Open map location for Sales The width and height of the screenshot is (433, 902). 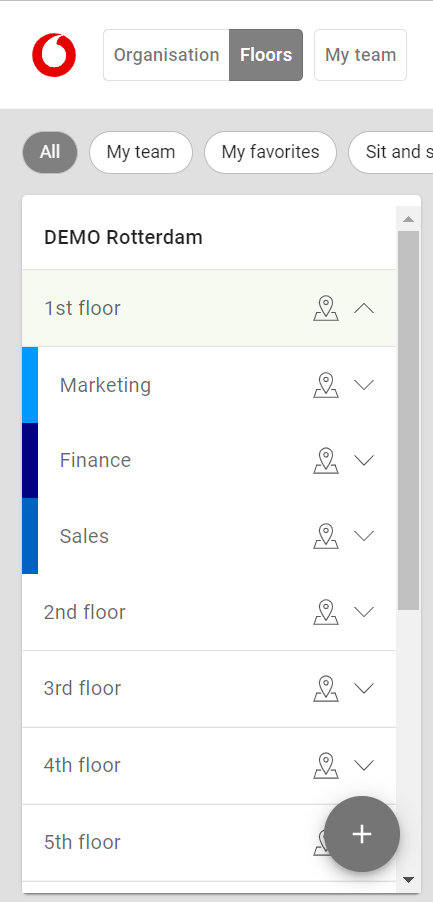[326, 536]
